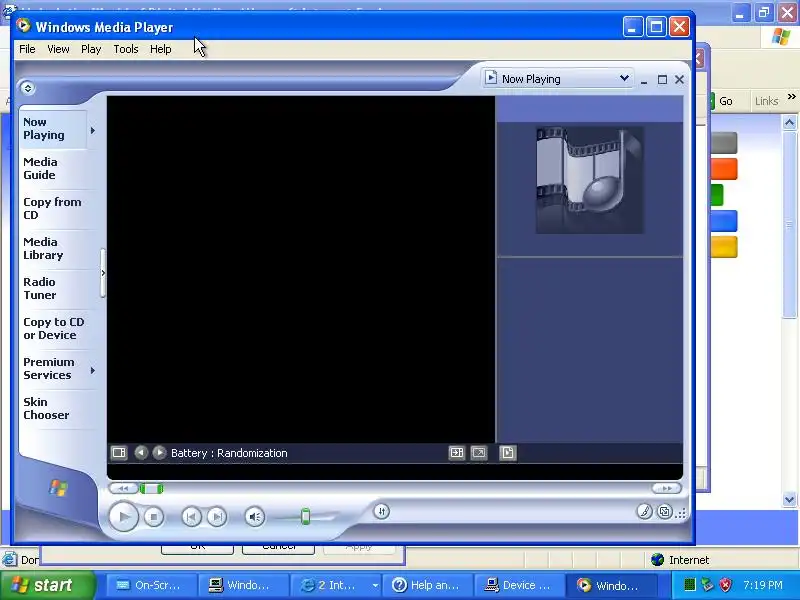
Task: Open the Help menu
Action: click(160, 49)
